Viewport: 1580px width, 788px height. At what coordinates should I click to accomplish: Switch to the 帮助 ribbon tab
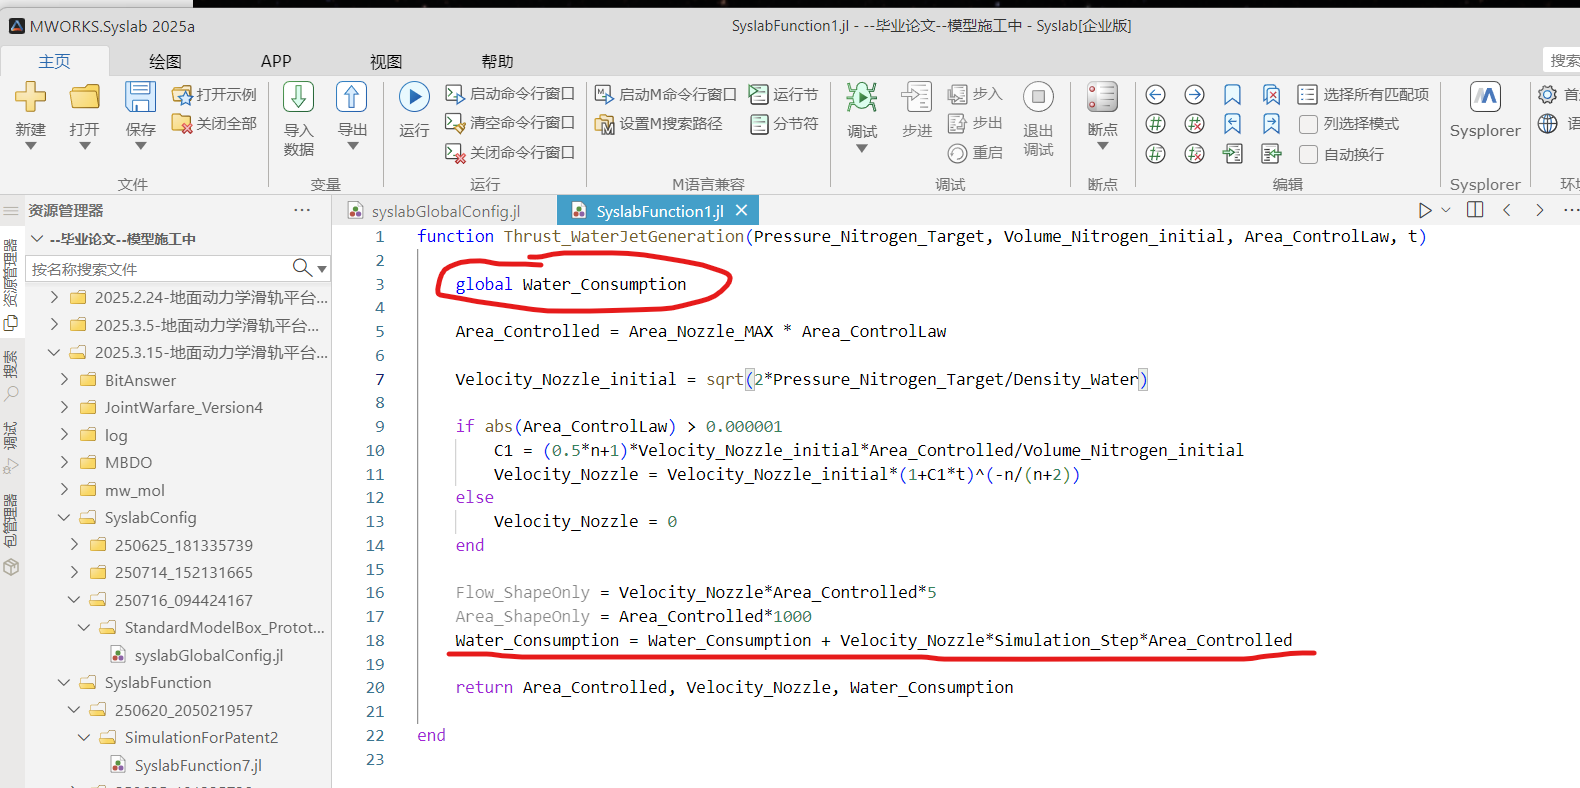(x=497, y=61)
